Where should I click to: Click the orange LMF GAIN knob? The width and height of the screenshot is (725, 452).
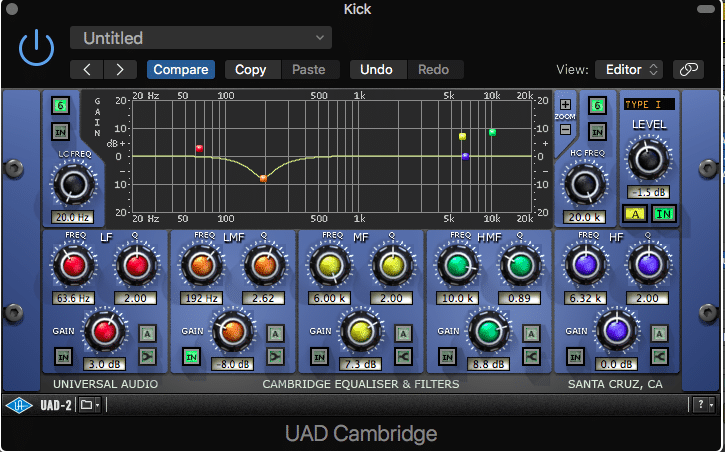pos(233,331)
